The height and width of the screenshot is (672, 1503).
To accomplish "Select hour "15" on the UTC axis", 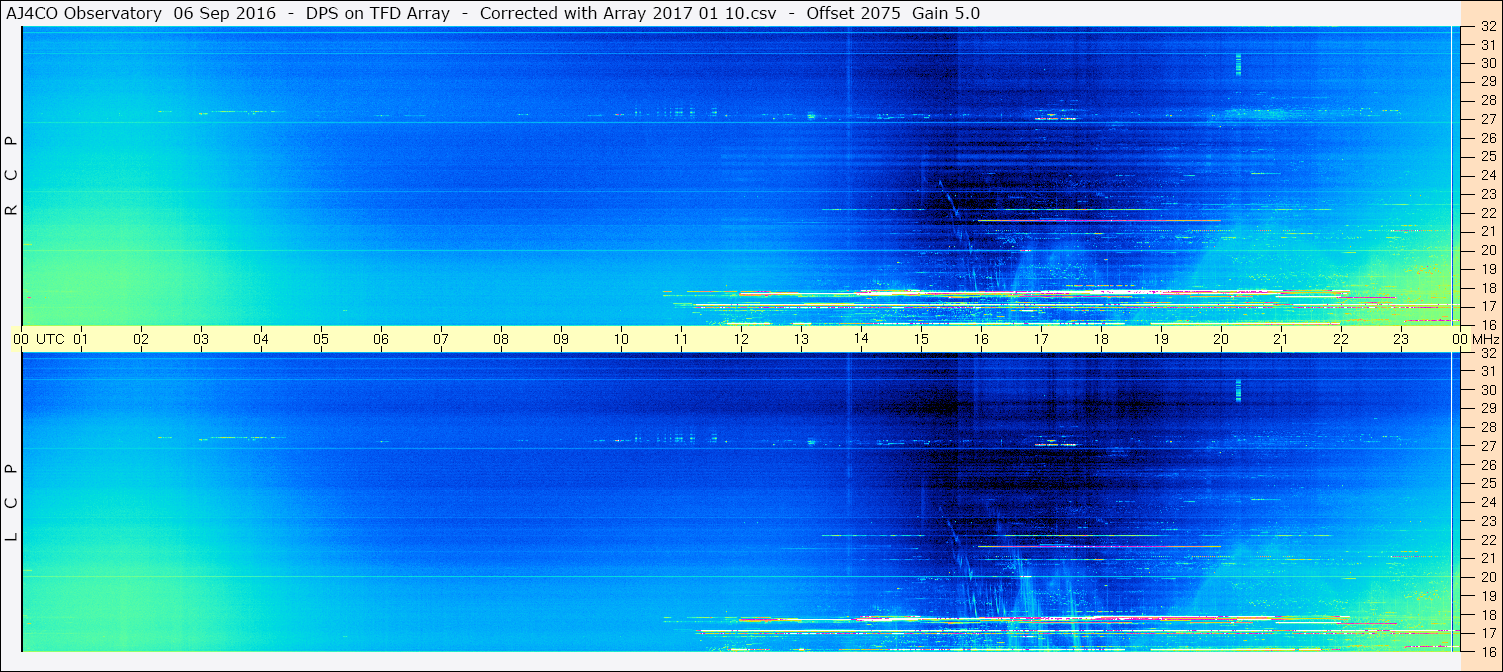I will point(921,339).
